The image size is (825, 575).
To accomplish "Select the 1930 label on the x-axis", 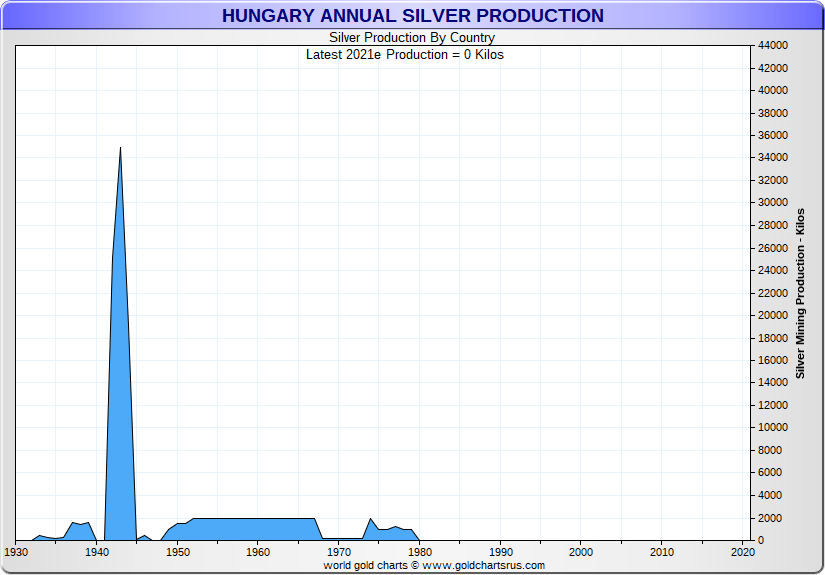I will pyautogui.click(x=16, y=552).
